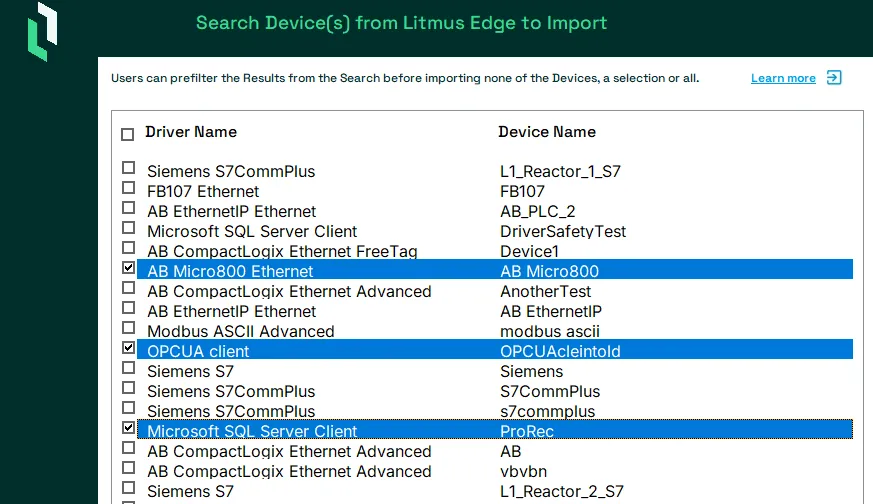The width and height of the screenshot is (873, 504).
Task: Select the Siemens device name cell
Action: (x=531, y=372)
